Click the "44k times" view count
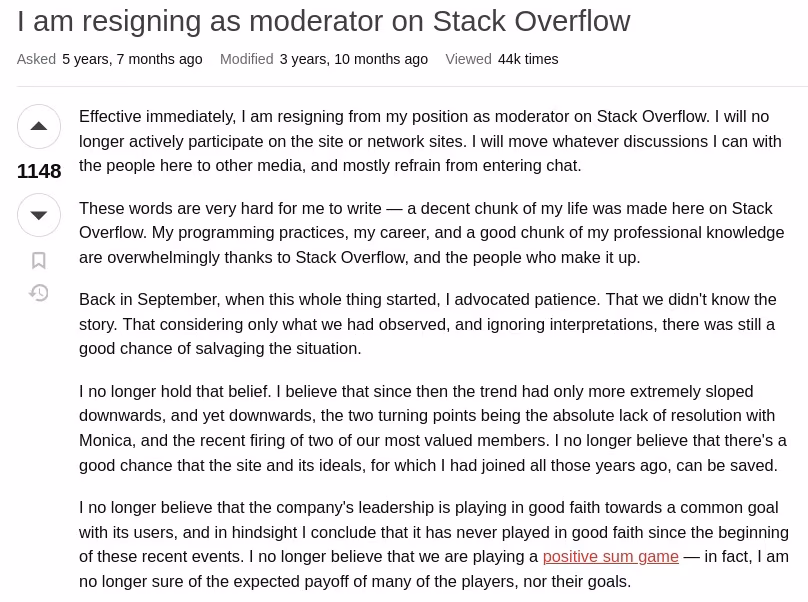Screen dimensions: 808x602 click(528, 59)
